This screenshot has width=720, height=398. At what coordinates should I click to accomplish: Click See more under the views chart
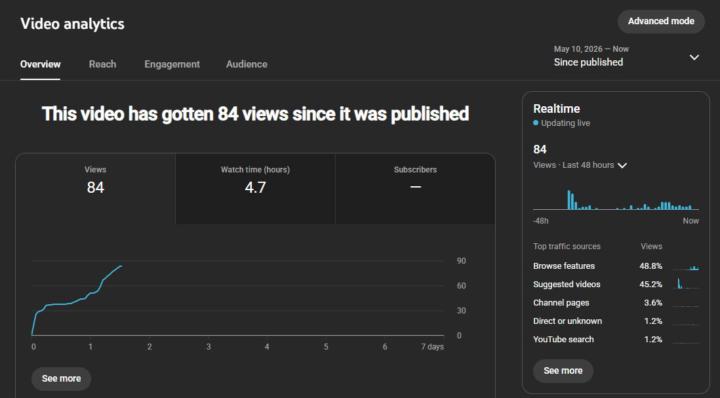pos(61,379)
